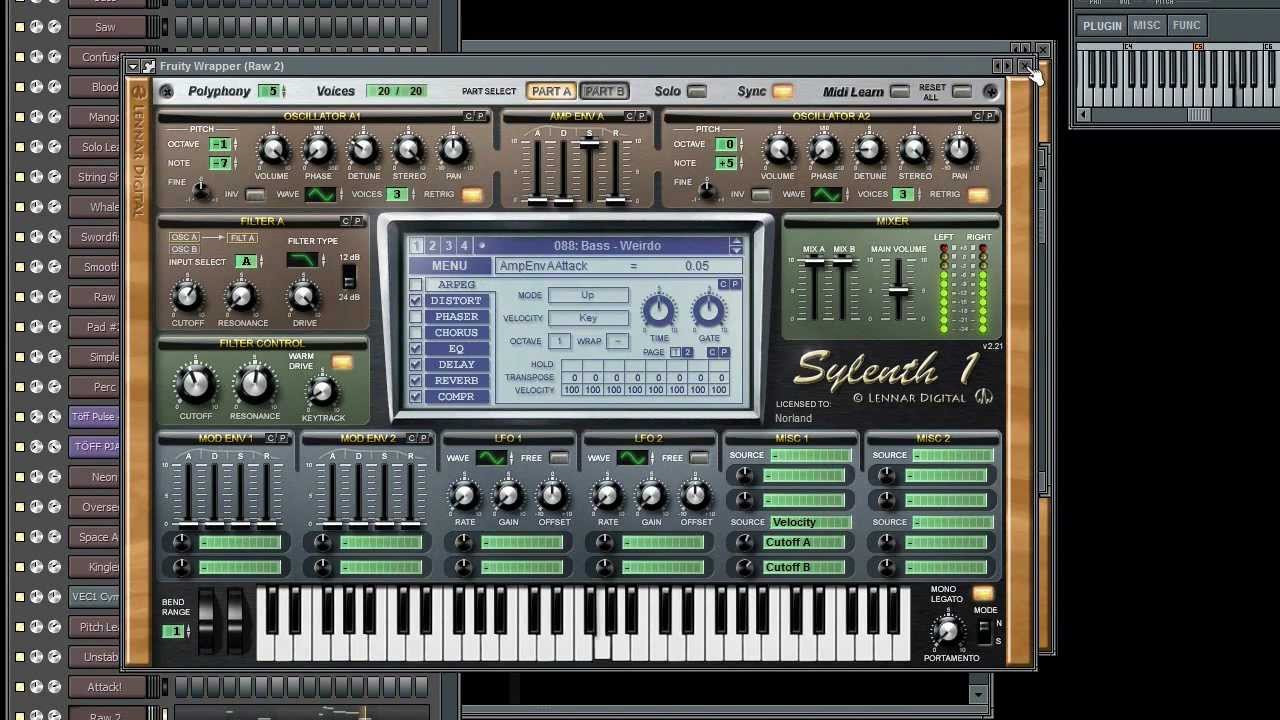Click the pitch bend wheel
The height and width of the screenshot is (720, 1280).
(x=207, y=620)
